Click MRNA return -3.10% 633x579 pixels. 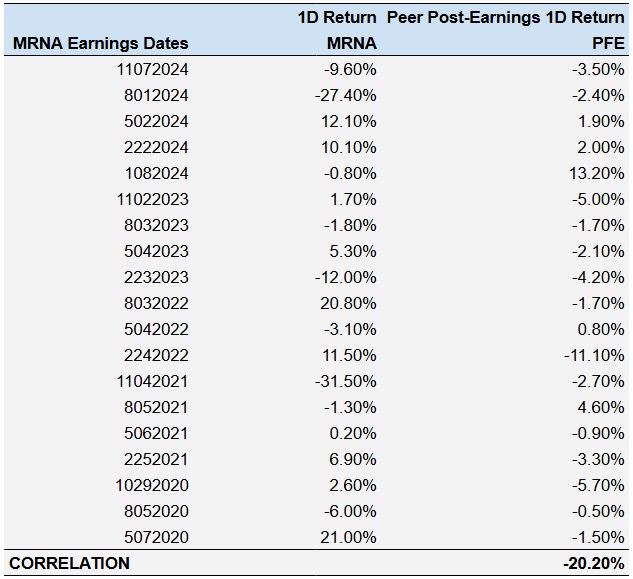pos(350,329)
